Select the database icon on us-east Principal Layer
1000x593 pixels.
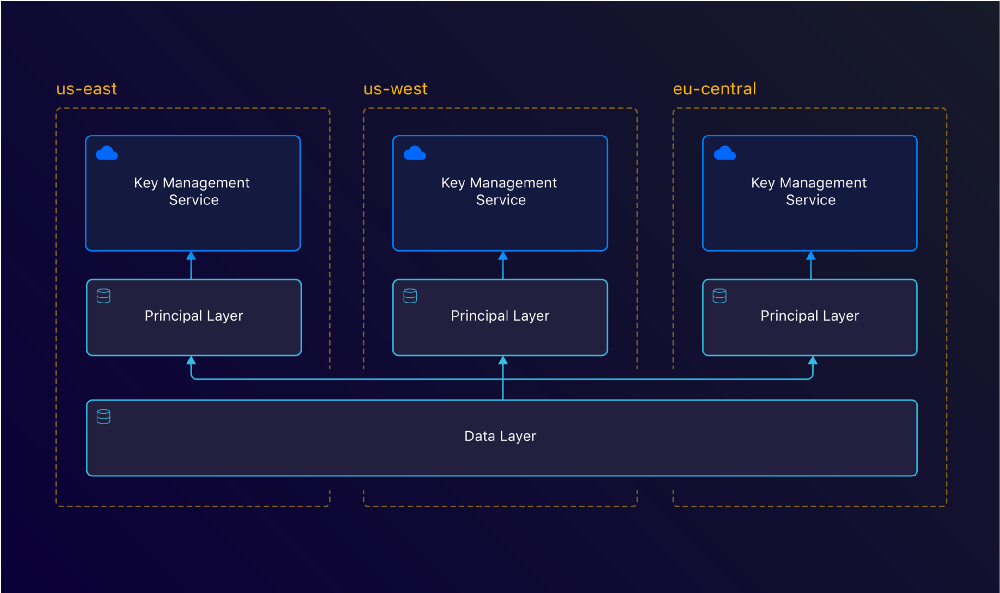coord(103,296)
